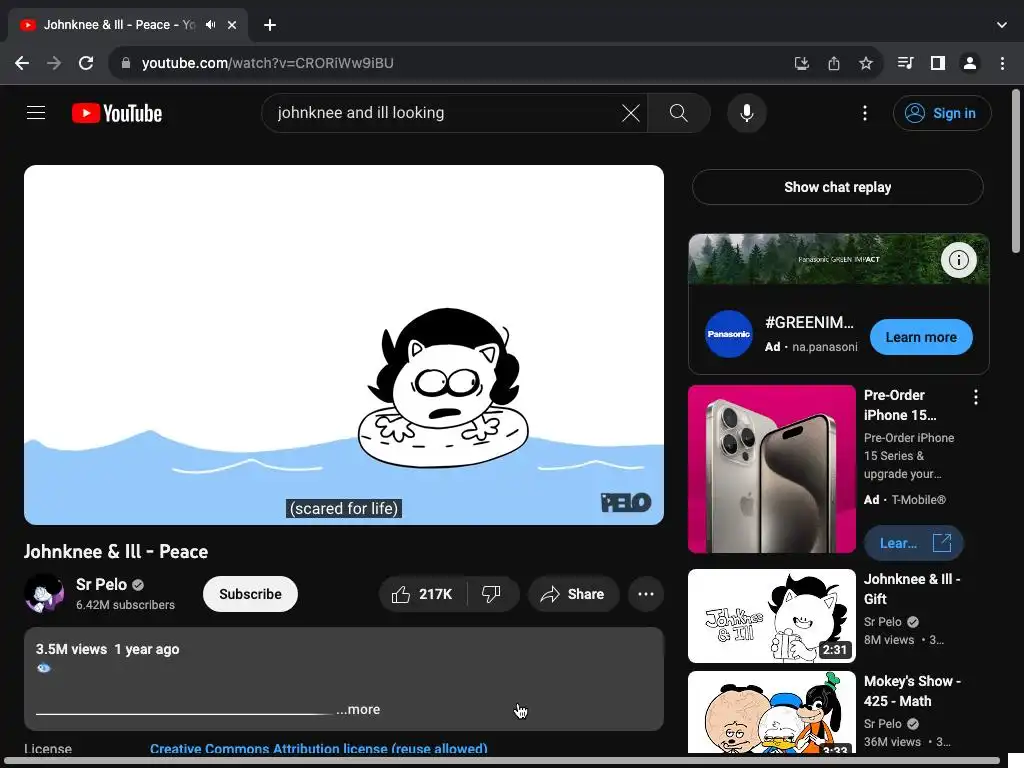
Task: Open the YouTube hamburger guide menu
Action: [36, 113]
